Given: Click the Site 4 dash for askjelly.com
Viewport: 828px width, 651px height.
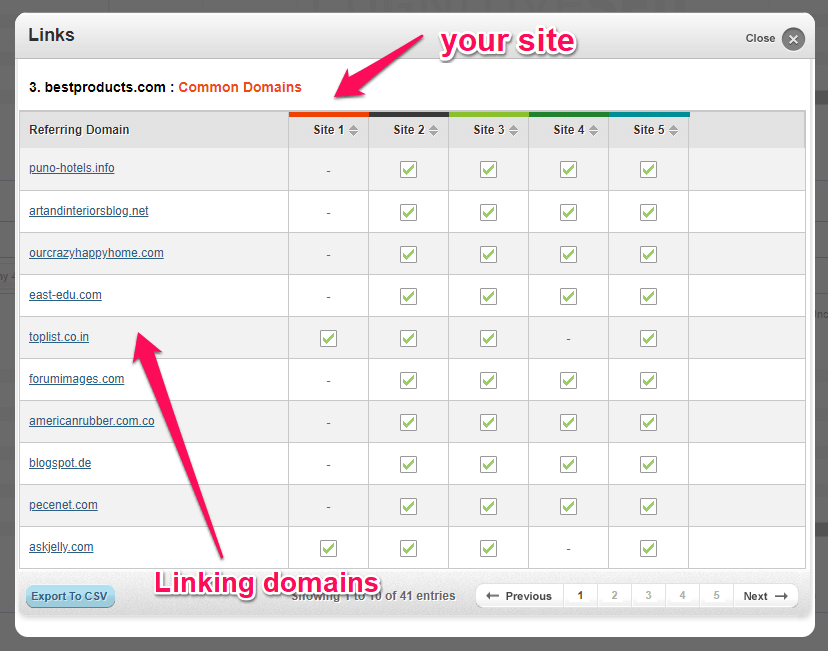Looking at the screenshot, I should [568, 550].
